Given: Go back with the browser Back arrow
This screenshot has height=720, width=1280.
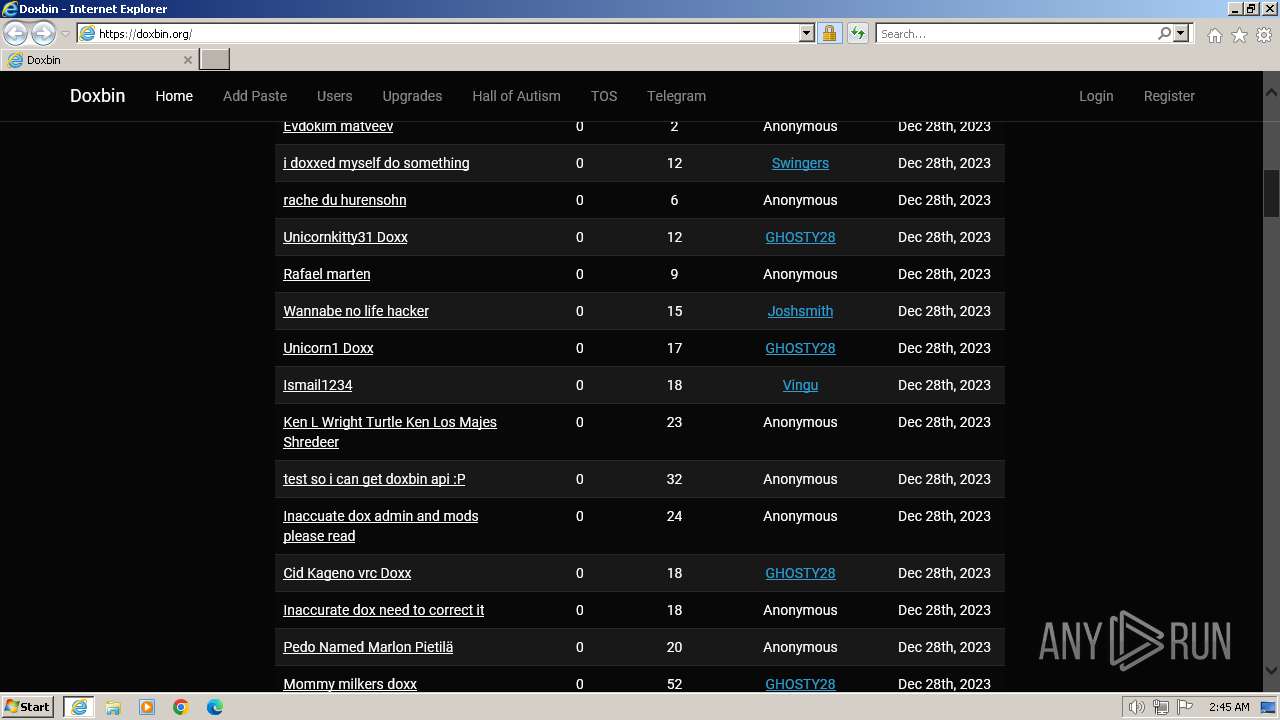Looking at the screenshot, I should tap(16, 33).
